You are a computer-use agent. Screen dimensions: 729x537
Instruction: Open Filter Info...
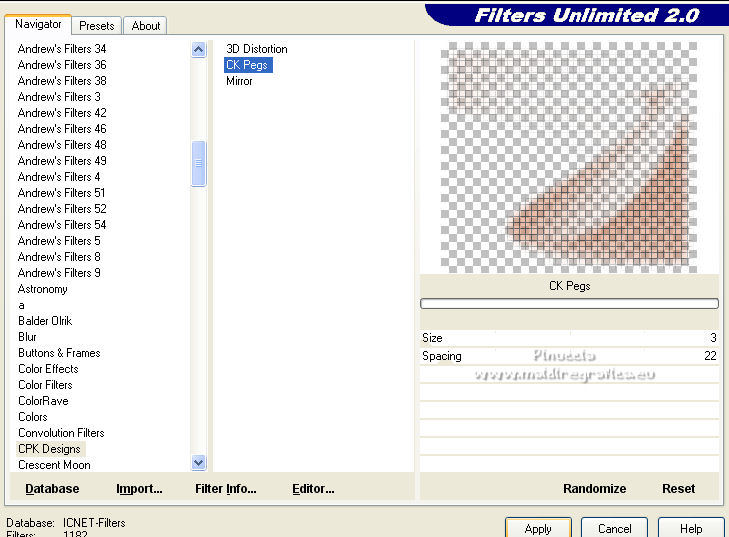[x=225, y=489]
